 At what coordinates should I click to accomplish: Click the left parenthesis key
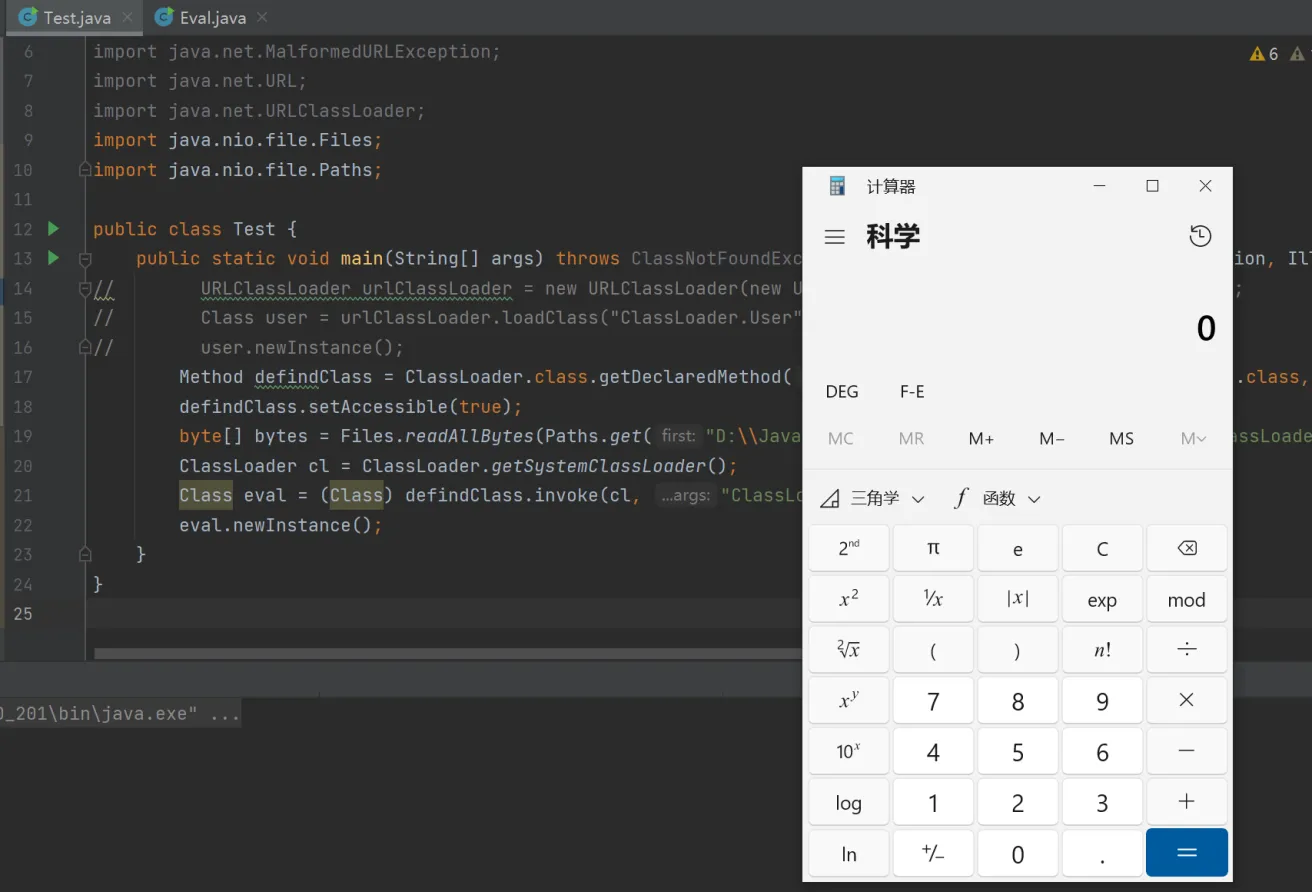(933, 650)
